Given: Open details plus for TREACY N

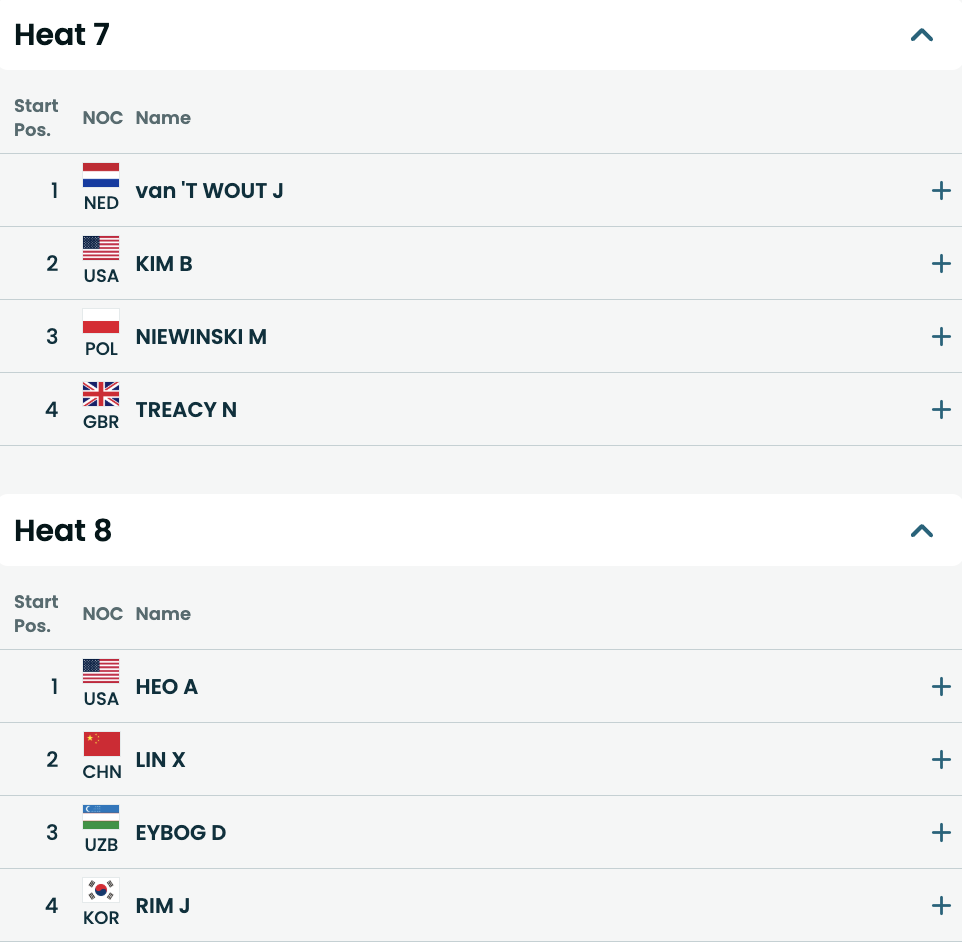Looking at the screenshot, I should point(940,409).
